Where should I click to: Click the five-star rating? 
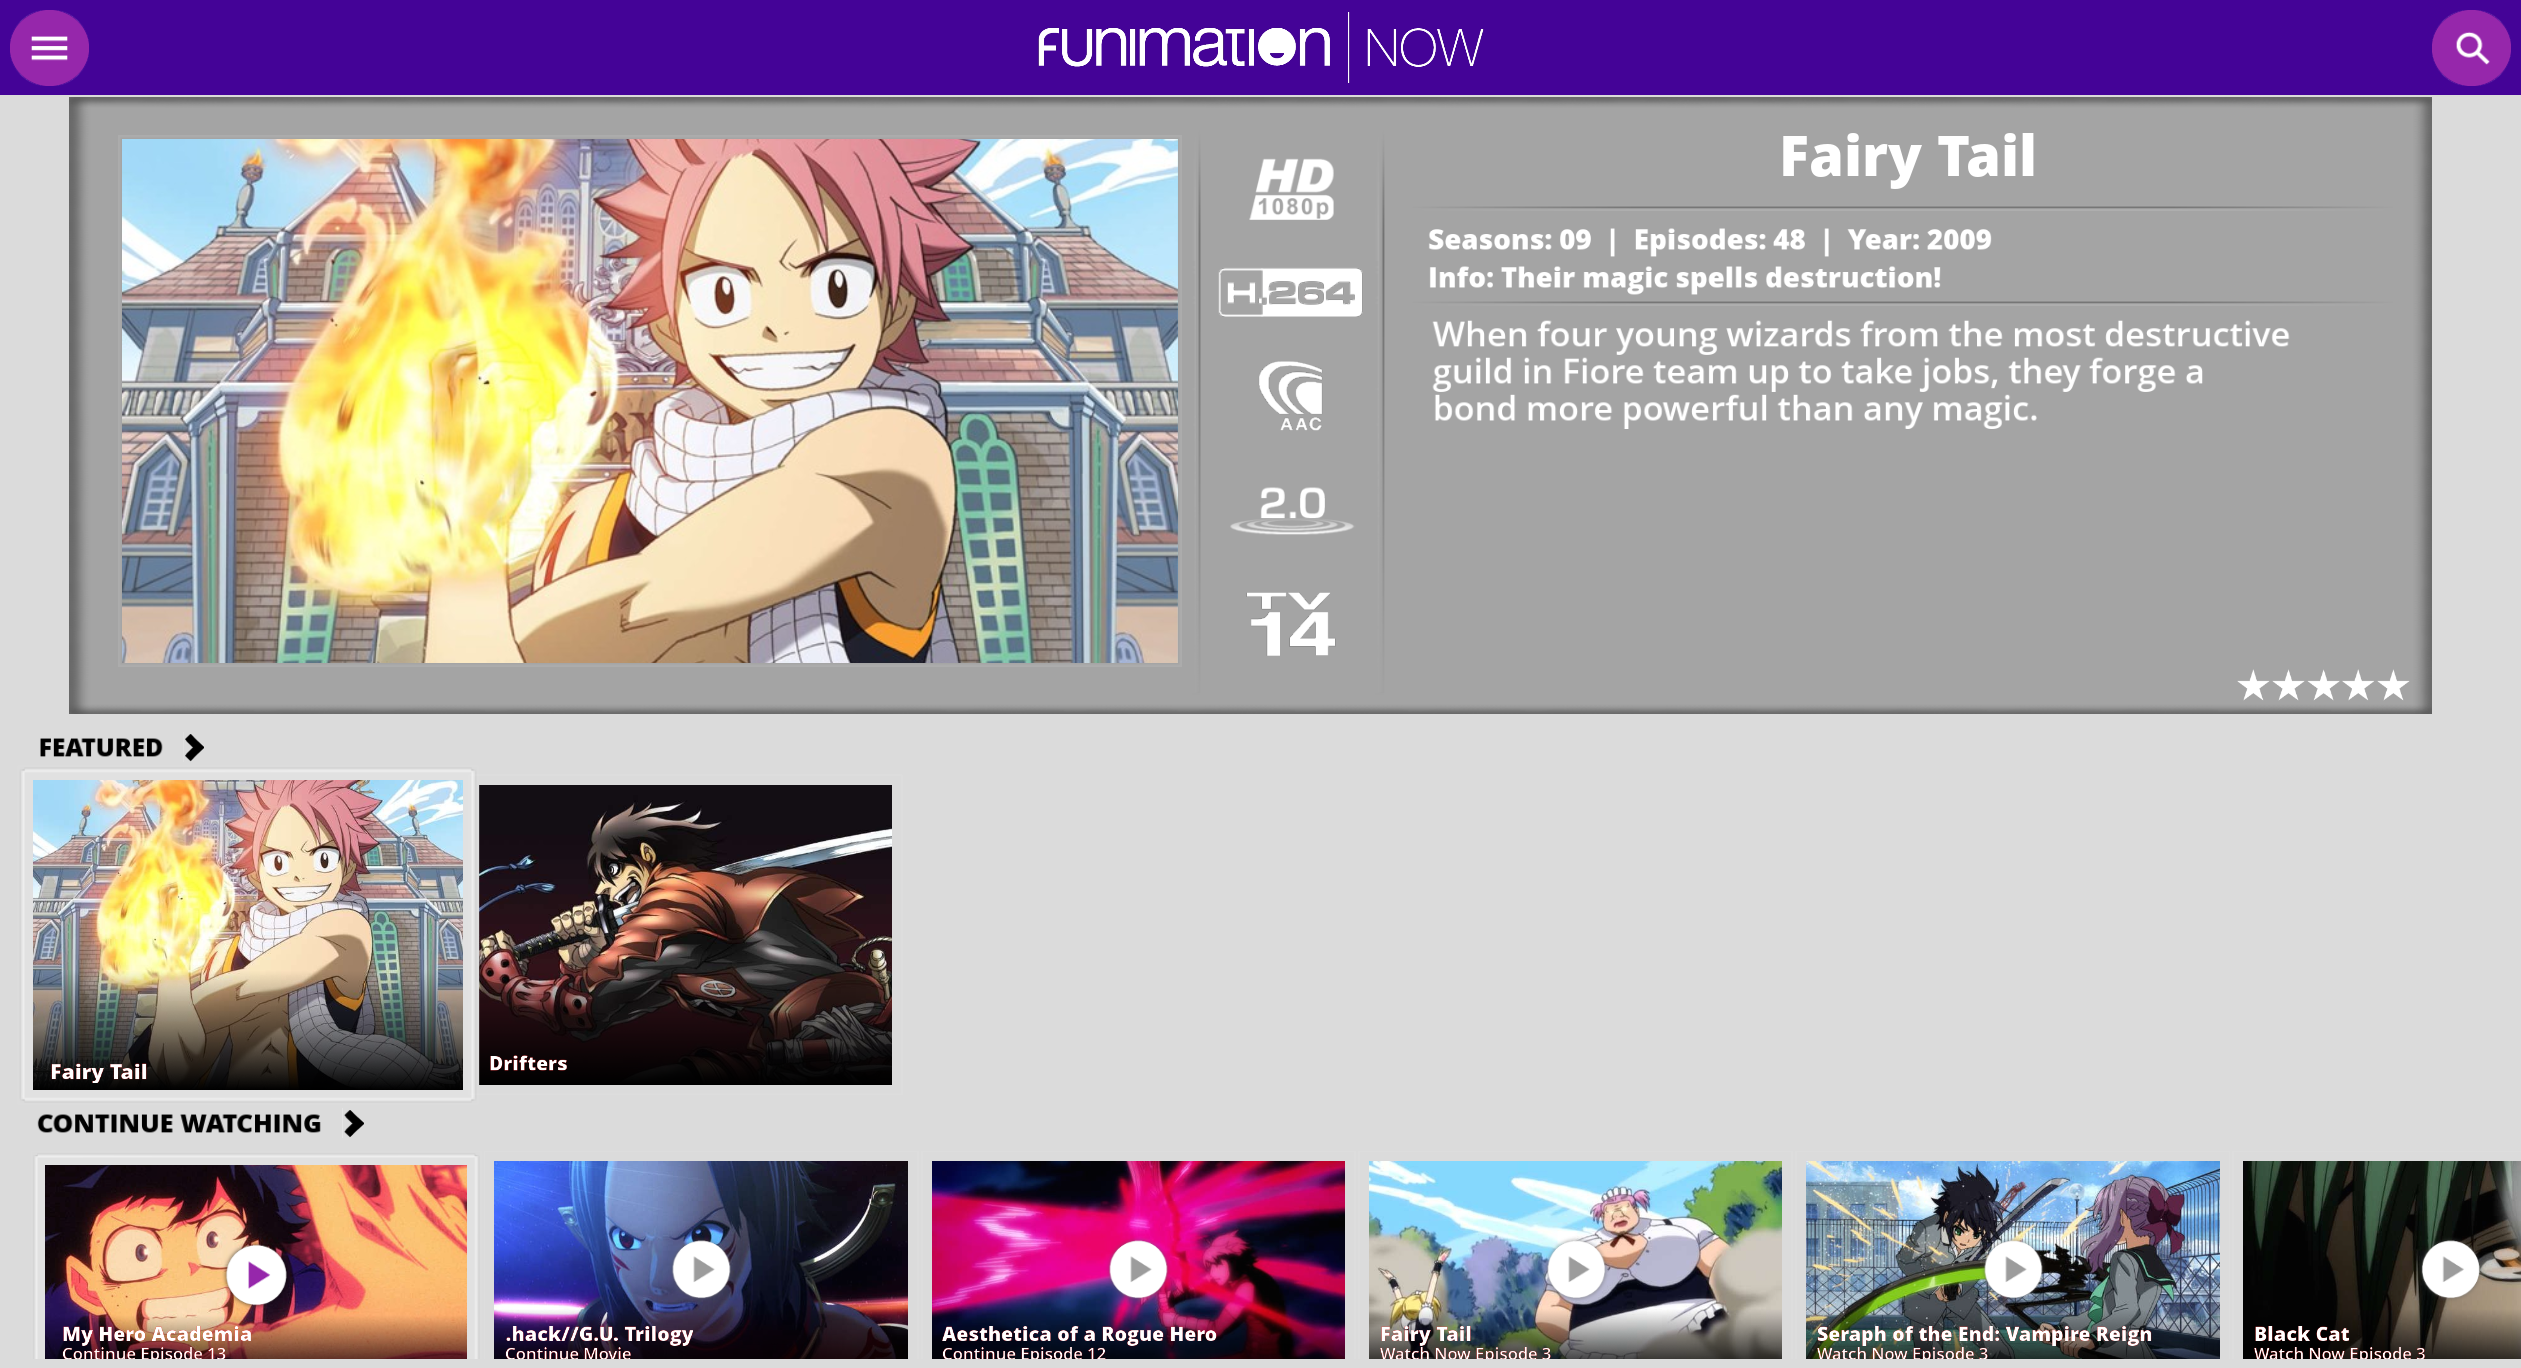point(2322,686)
